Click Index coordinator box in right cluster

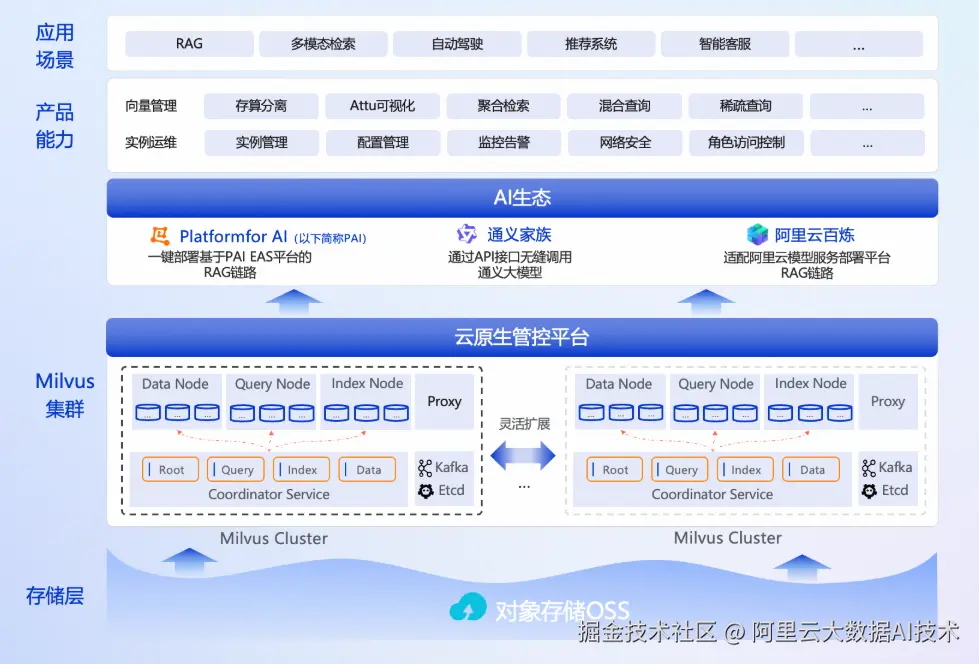tap(745, 469)
